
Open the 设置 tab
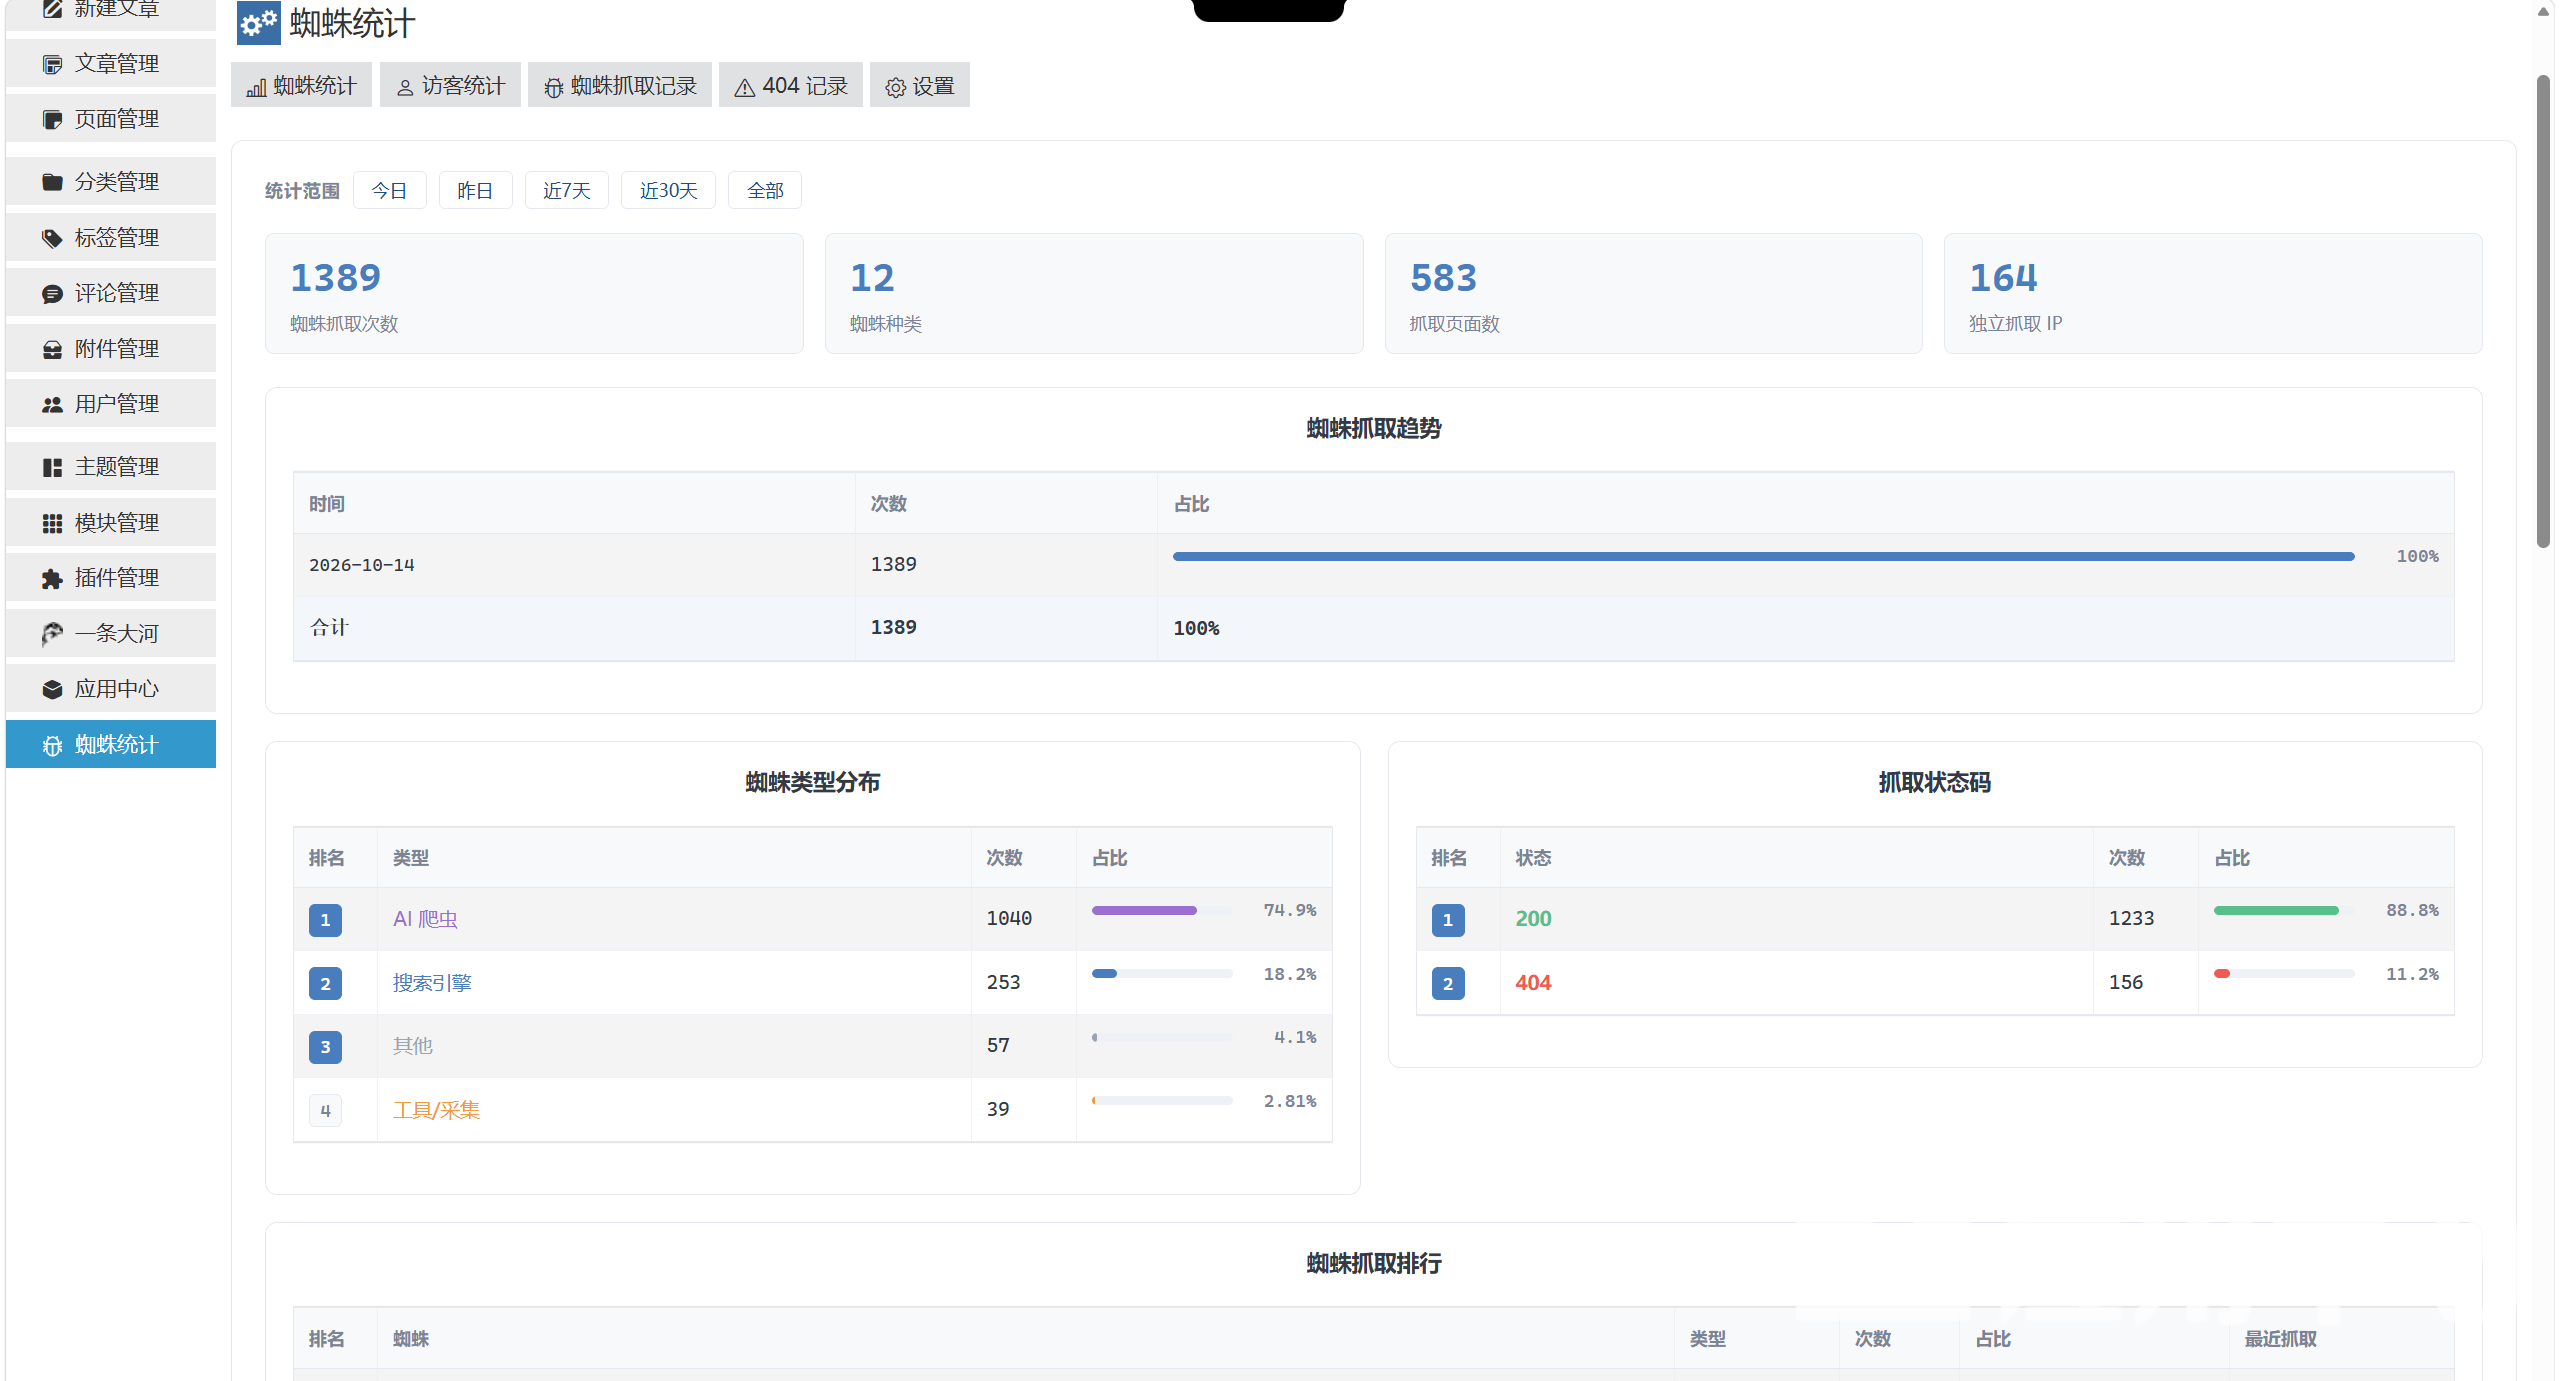pyautogui.click(x=920, y=85)
